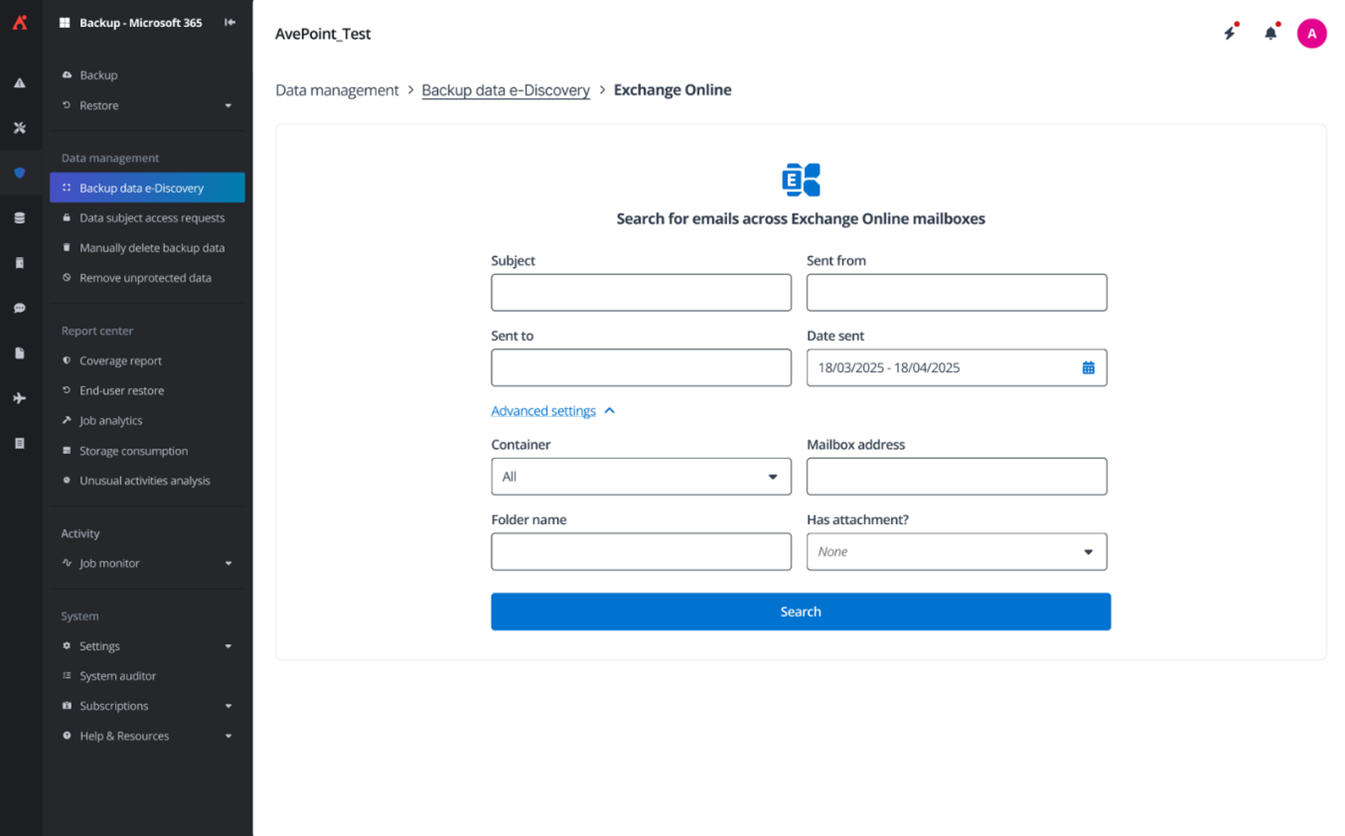This screenshot has height=836, width=1345.
Task: Click Backup data e-Discovery breadcrumb link
Action: (x=505, y=90)
